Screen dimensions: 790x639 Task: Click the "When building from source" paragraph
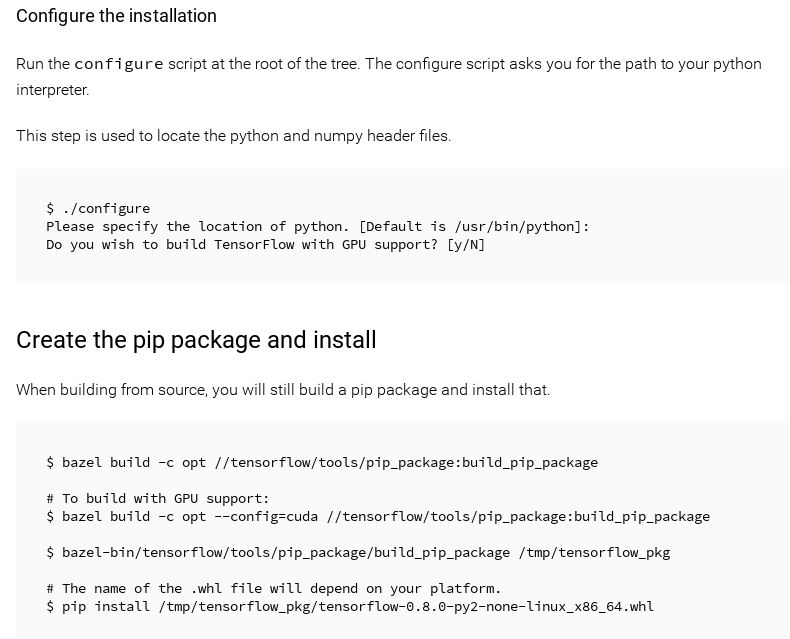coord(283,390)
